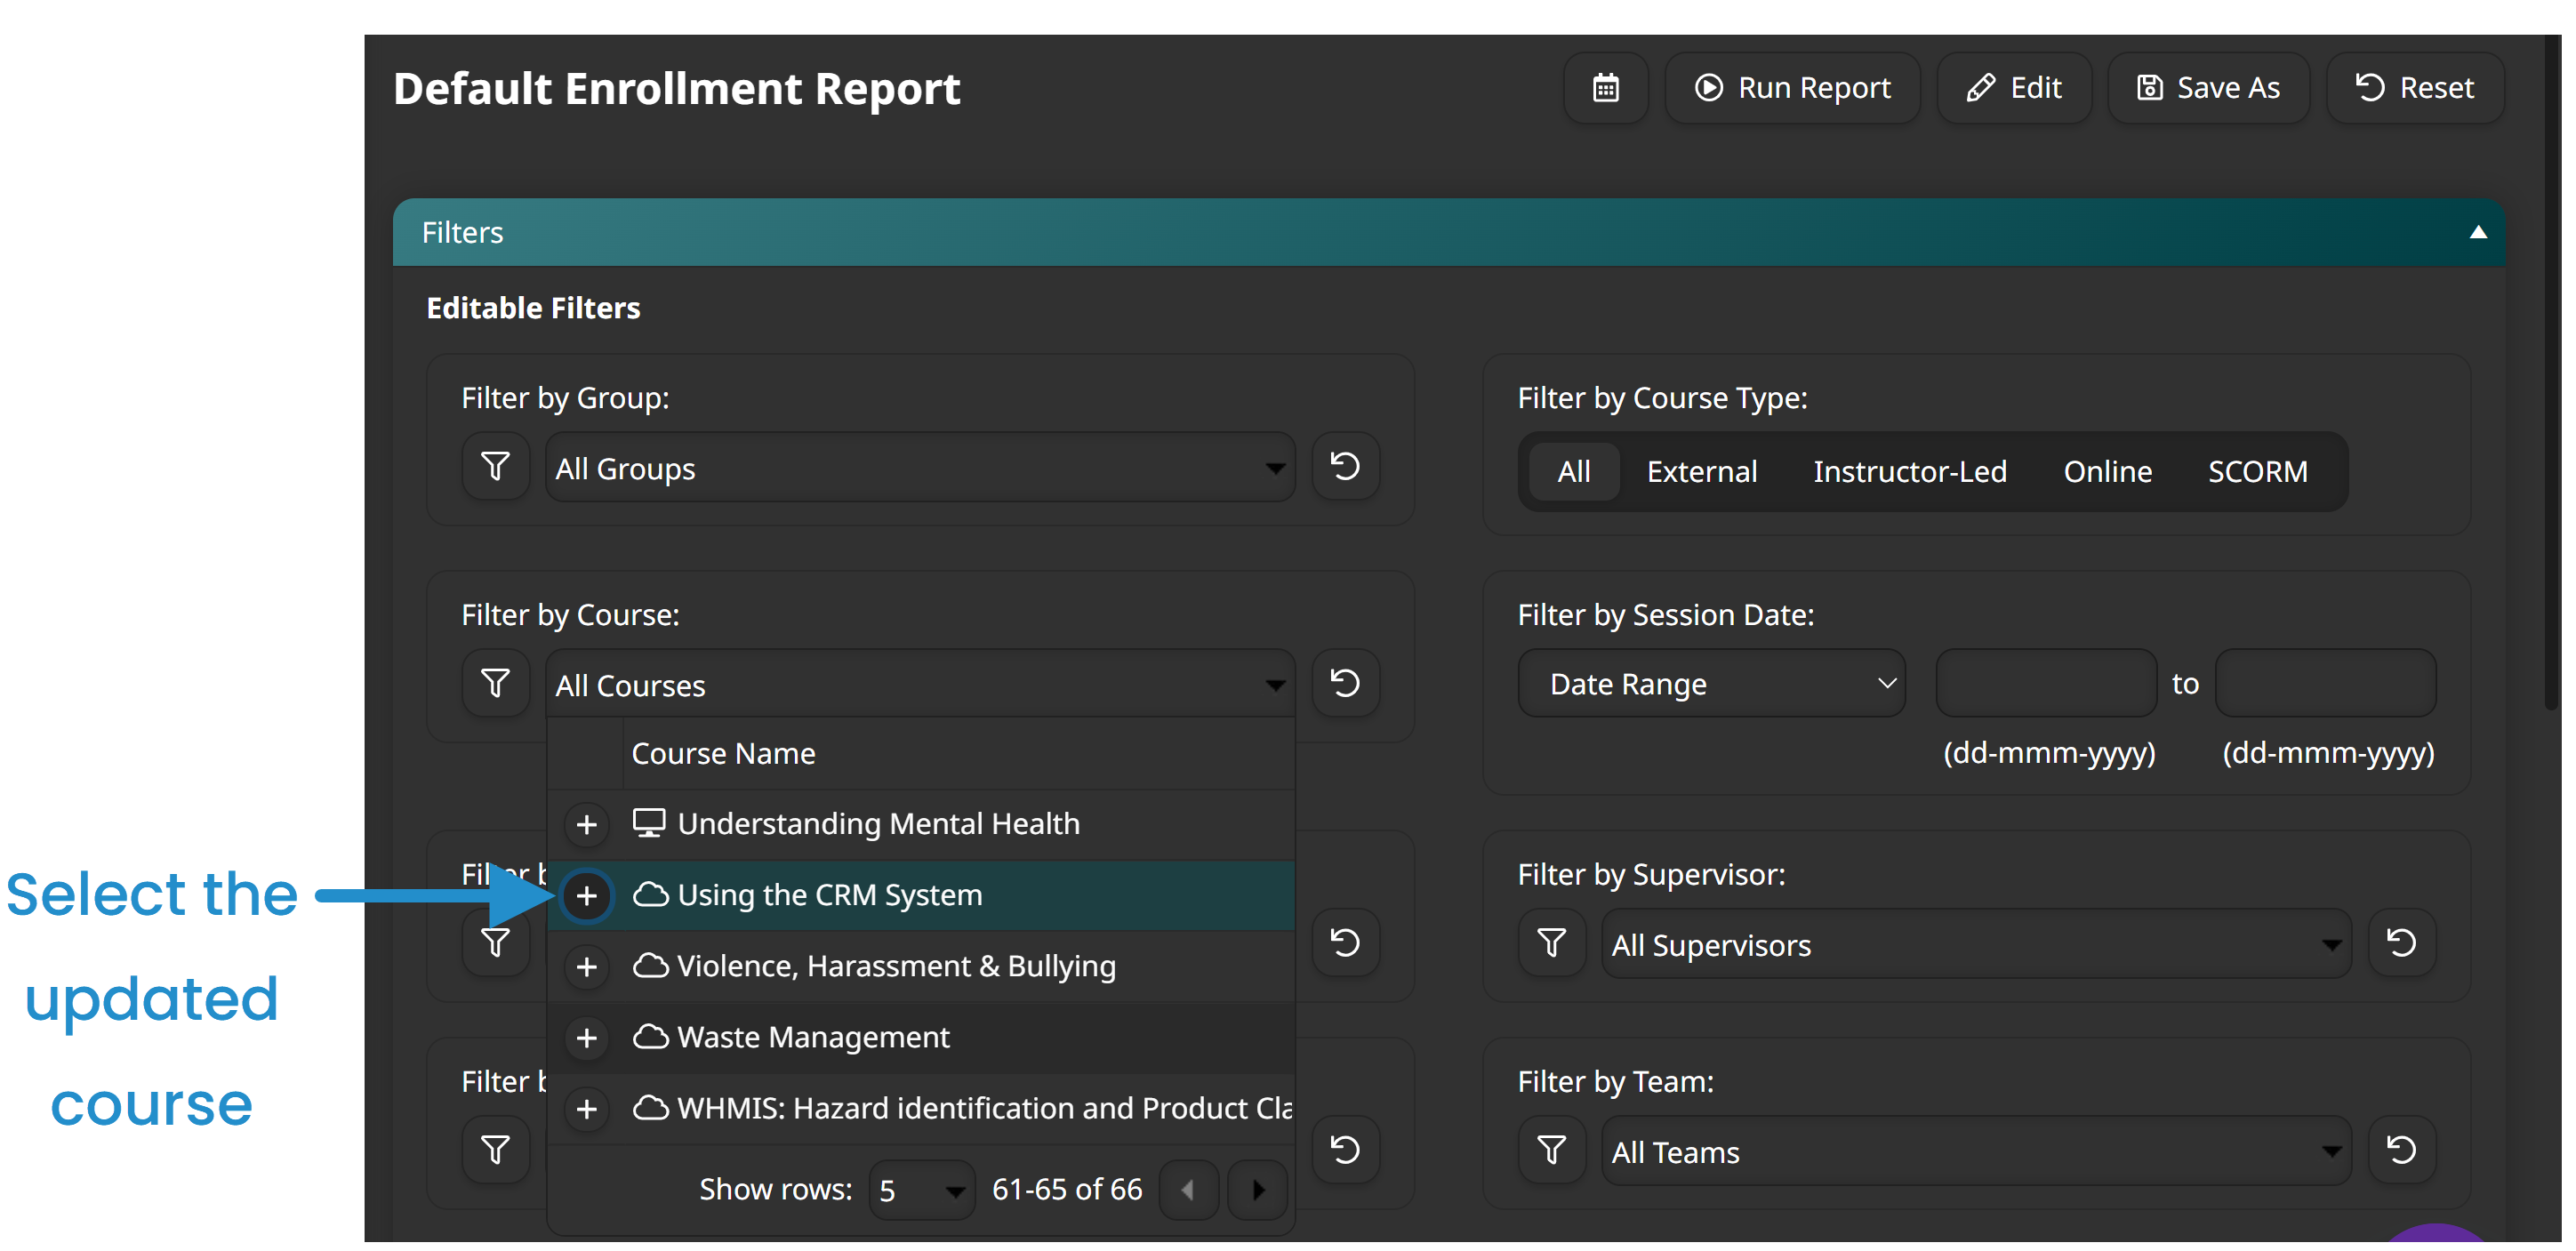2576x1251 pixels.
Task: Collapse the Filters panel arrow
Action: pyautogui.click(x=2478, y=232)
